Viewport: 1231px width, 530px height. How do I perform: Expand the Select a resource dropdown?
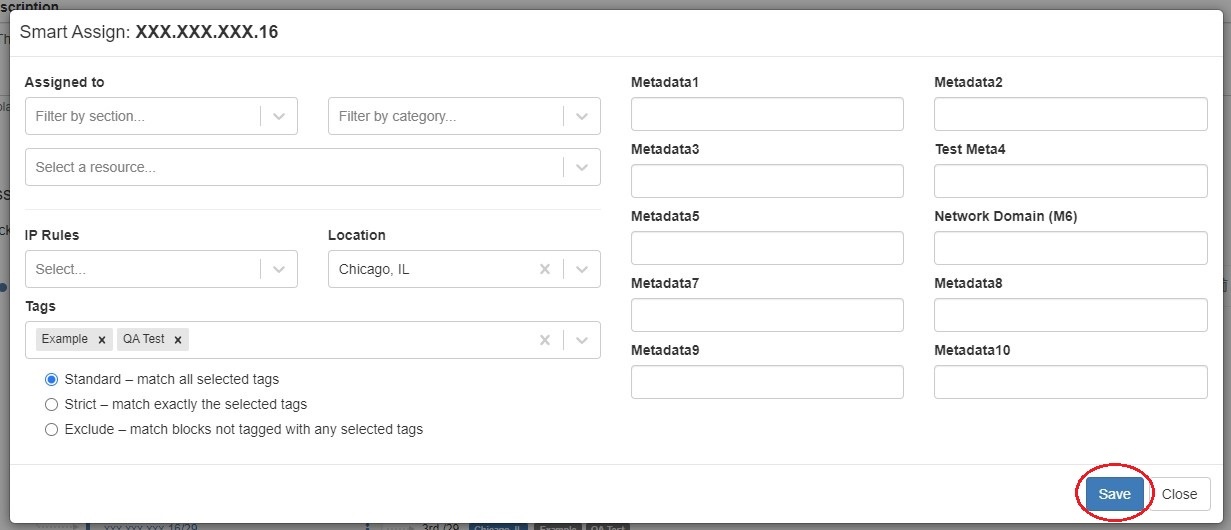[x=582, y=167]
